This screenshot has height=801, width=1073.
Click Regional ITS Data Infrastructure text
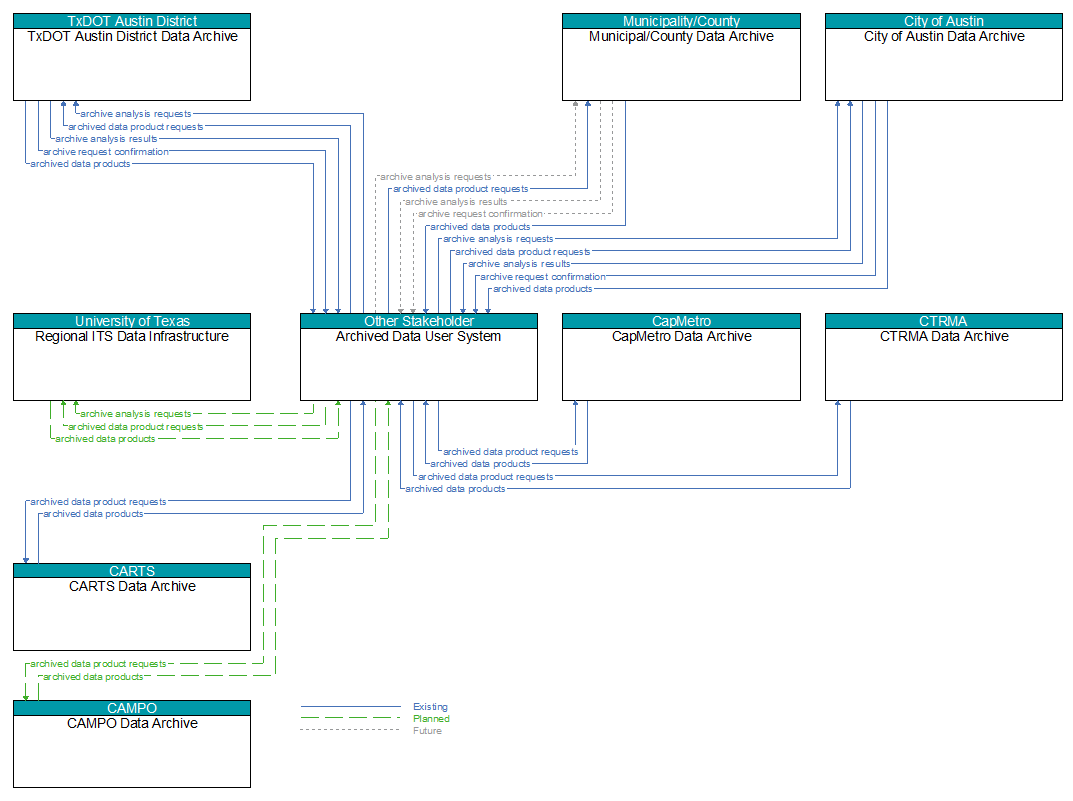(132, 337)
